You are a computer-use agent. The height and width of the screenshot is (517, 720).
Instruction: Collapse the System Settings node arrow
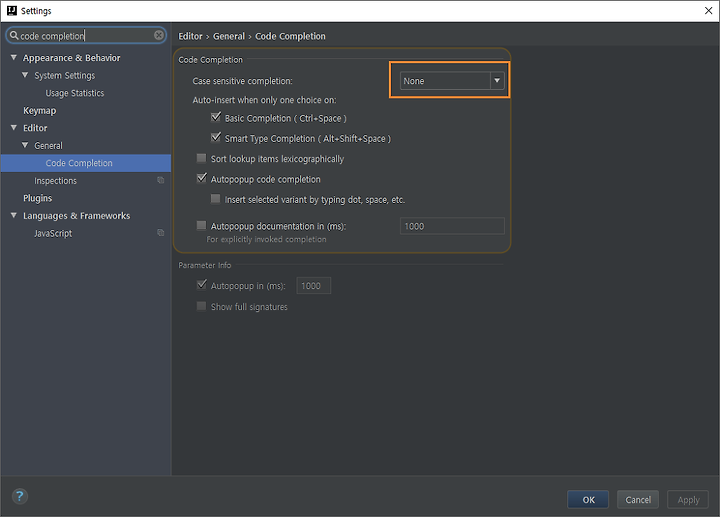pyautogui.click(x=25, y=75)
